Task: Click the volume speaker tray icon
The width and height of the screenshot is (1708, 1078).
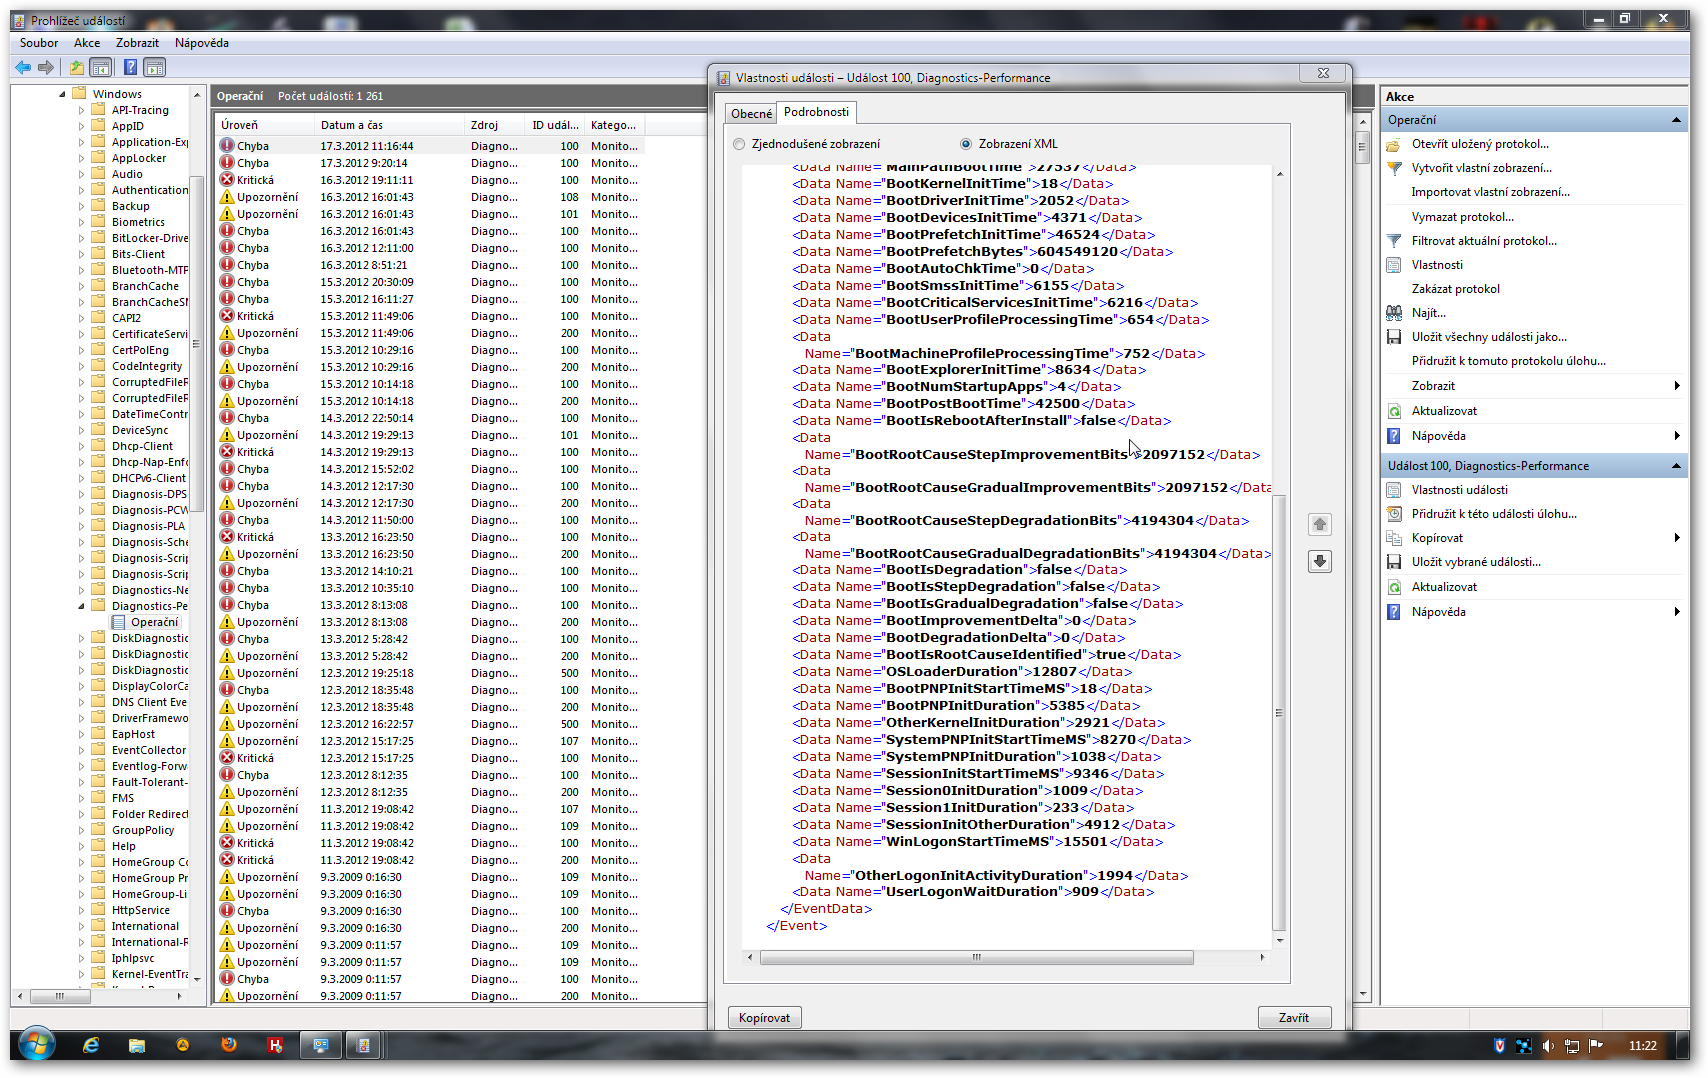Action: (x=1548, y=1046)
